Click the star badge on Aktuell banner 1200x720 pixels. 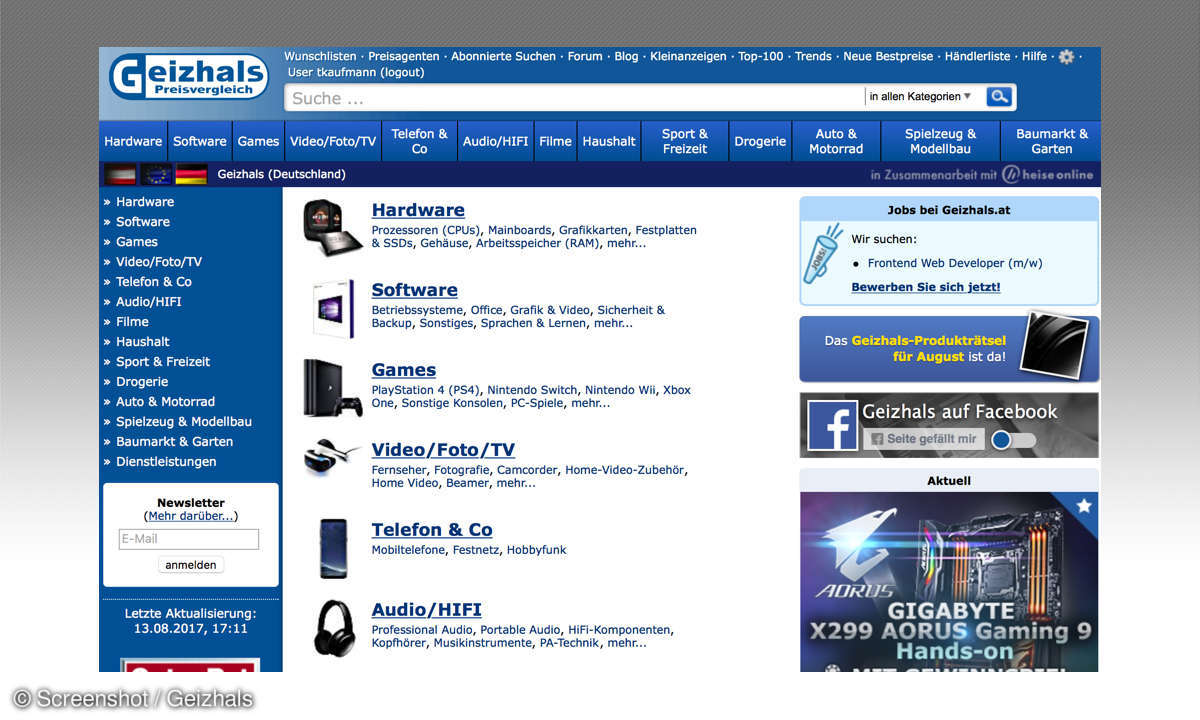(1084, 506)
